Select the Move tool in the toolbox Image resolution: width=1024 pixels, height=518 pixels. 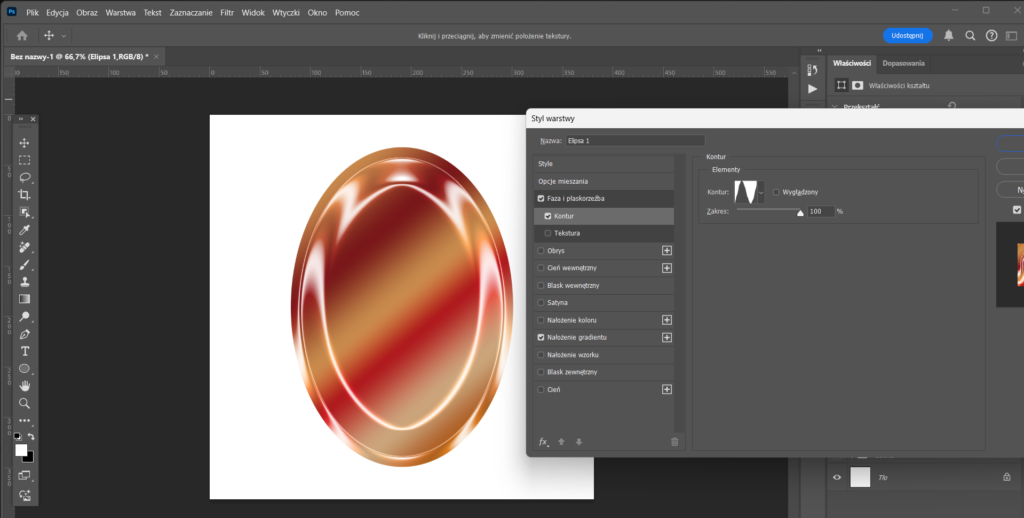(x=24, y=143)
